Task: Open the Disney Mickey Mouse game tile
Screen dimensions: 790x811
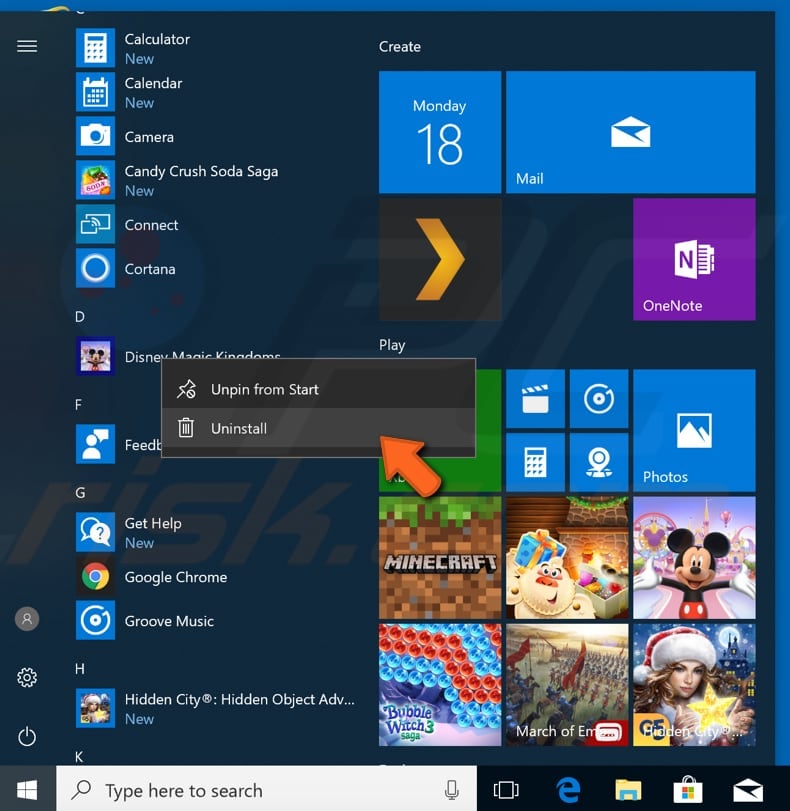Action: point(694,558)
